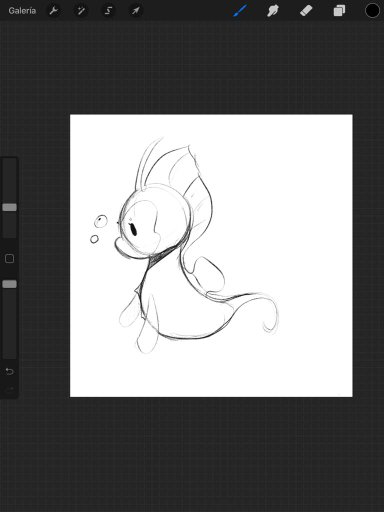Tap the smaller bubble on the canvas

94,239
